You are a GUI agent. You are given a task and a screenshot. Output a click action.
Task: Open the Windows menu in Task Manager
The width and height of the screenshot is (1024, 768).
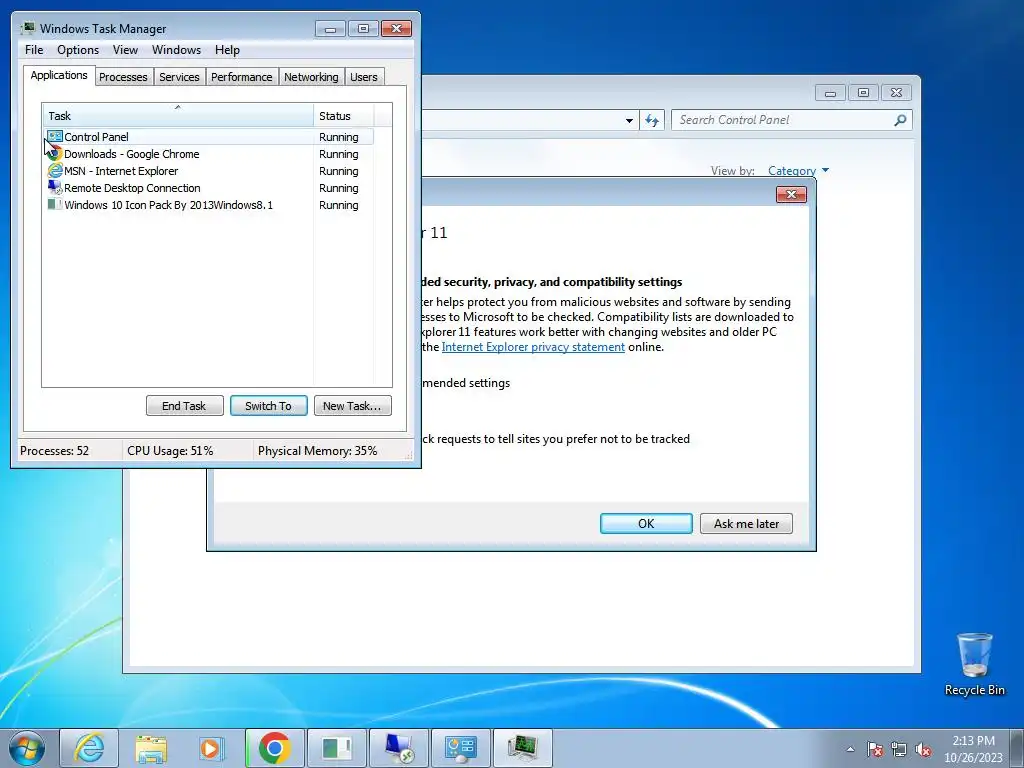coord(176,50)
